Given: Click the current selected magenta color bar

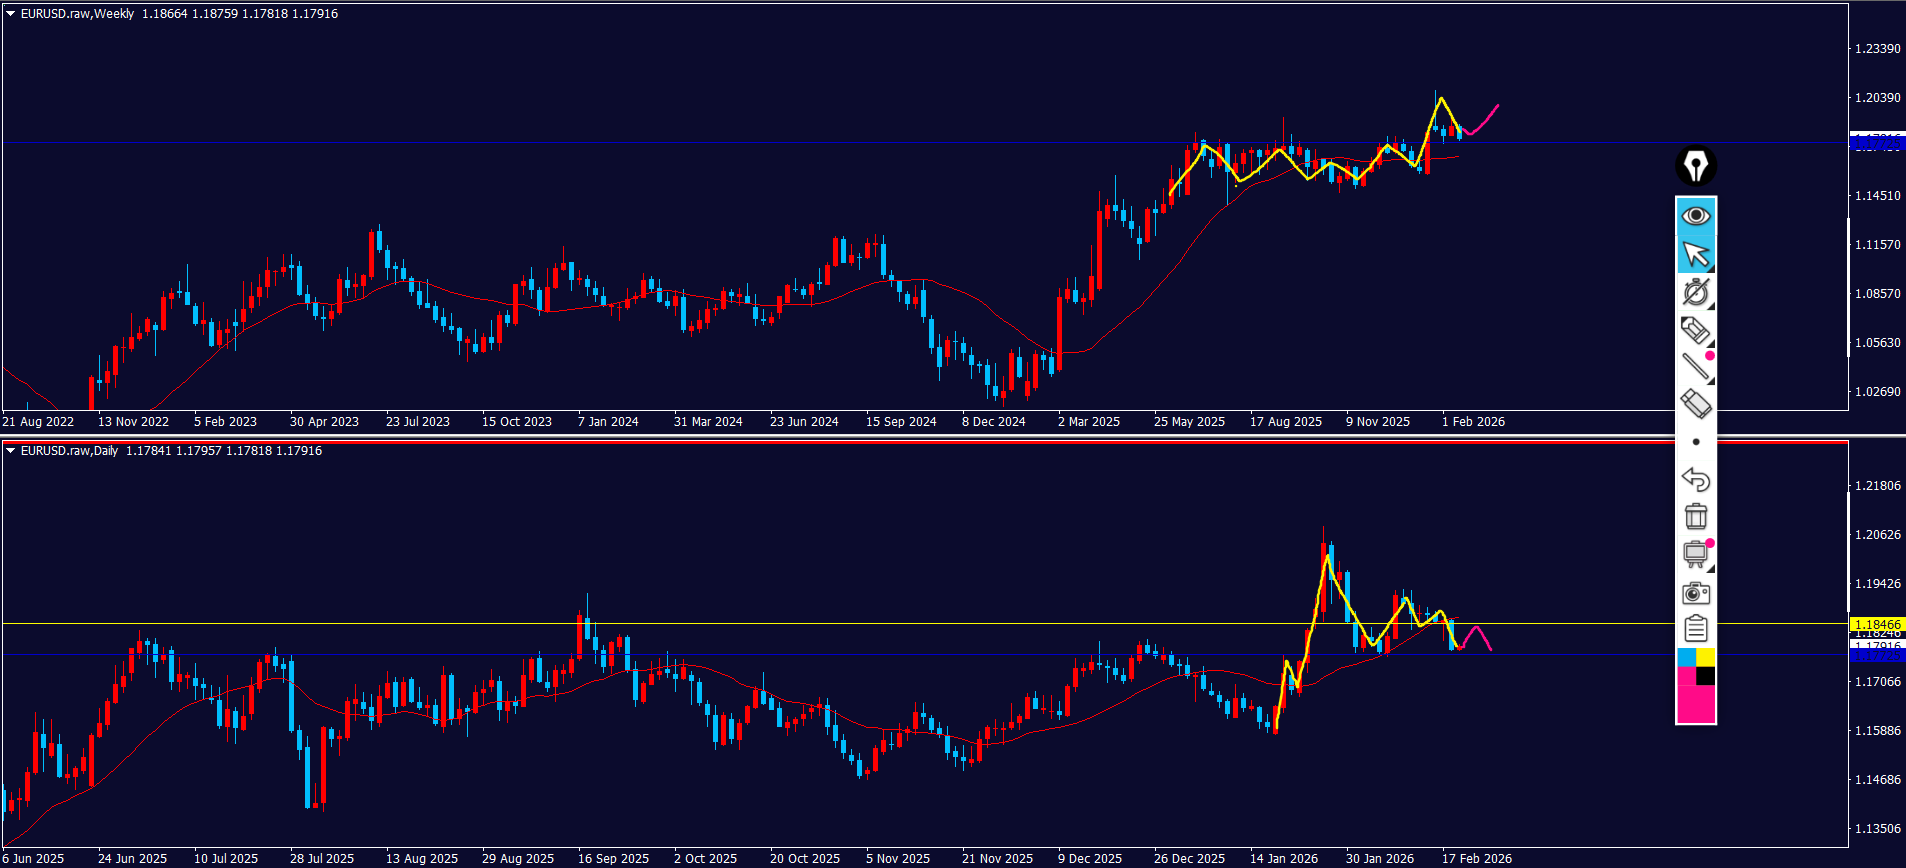Looking at the screenshot, I should [x=1695, y=704].
